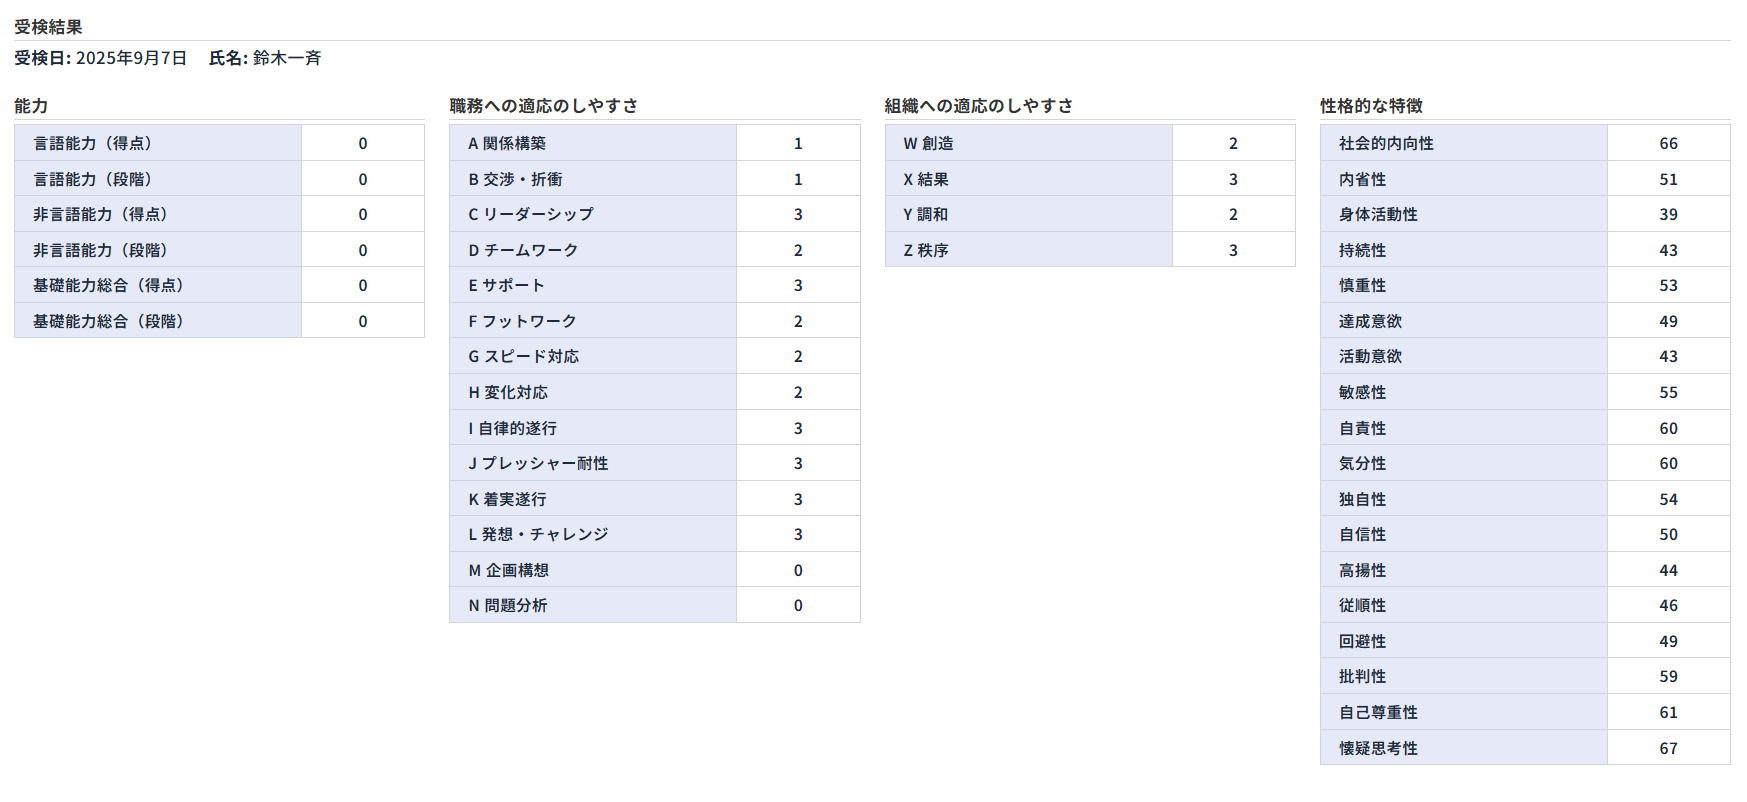Select the J プレッシャー耐性 row
Screen dimensions: 1747x802
(x=538, y=463)
